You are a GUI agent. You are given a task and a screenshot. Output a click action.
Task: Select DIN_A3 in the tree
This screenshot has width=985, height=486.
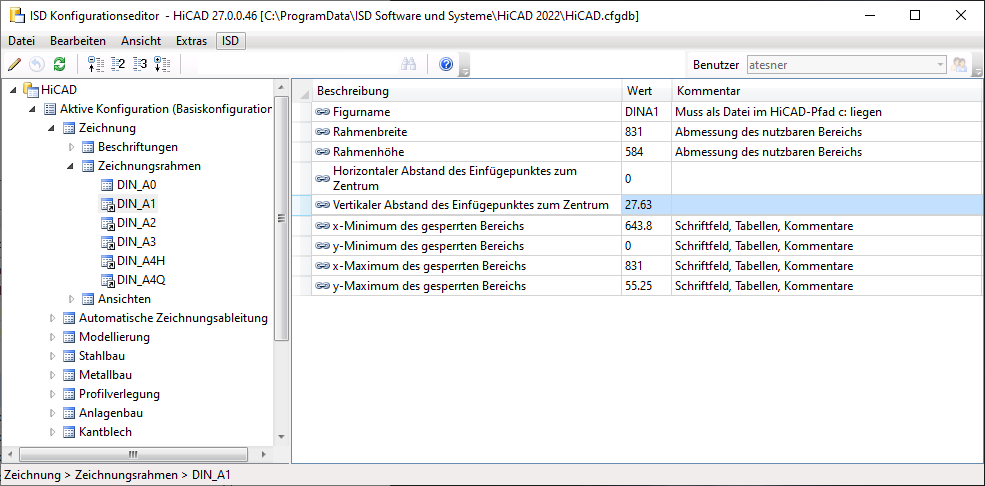point(136,242)
